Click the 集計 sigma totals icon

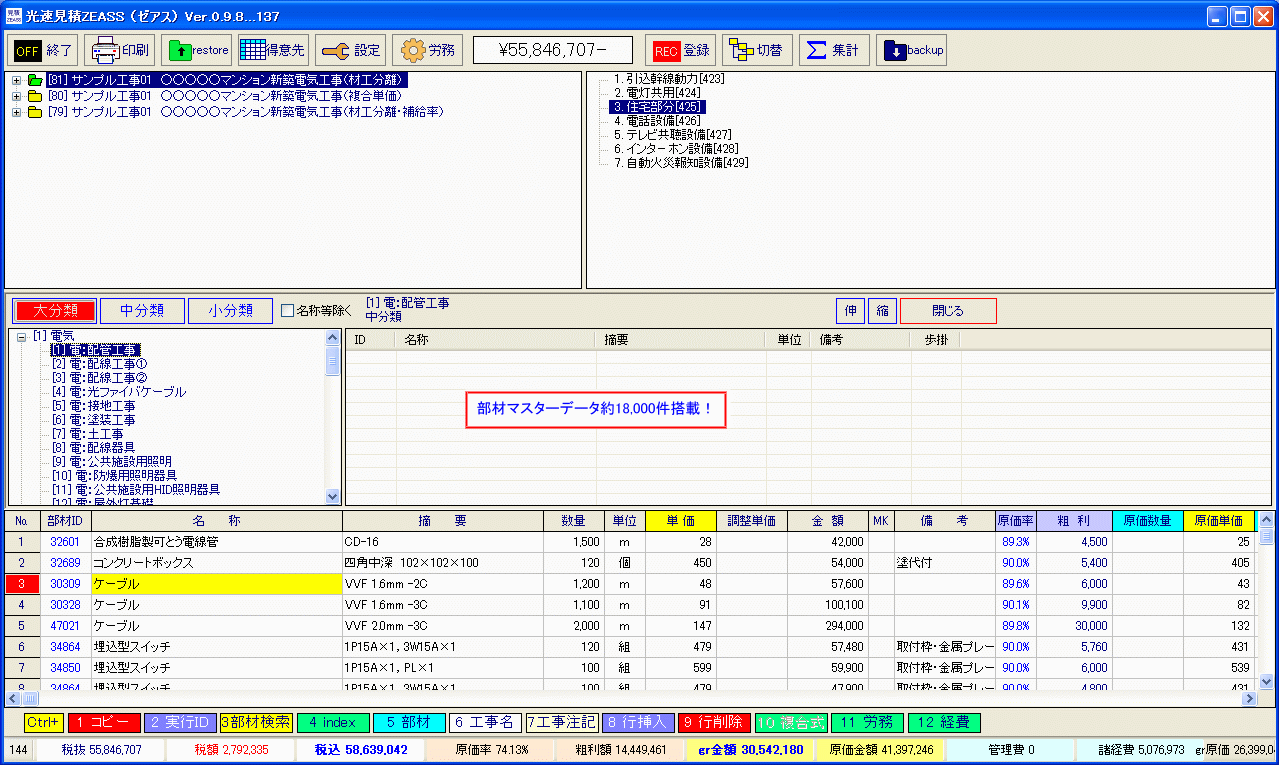click(x=833, y=50)
